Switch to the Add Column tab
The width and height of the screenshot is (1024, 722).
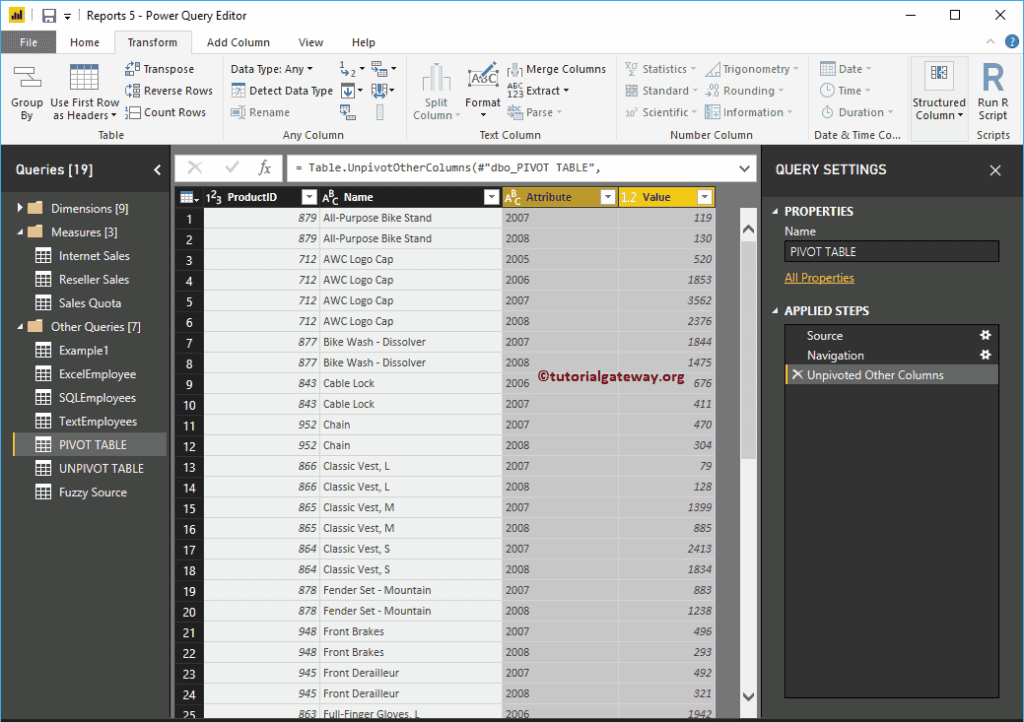pos(238,43)
